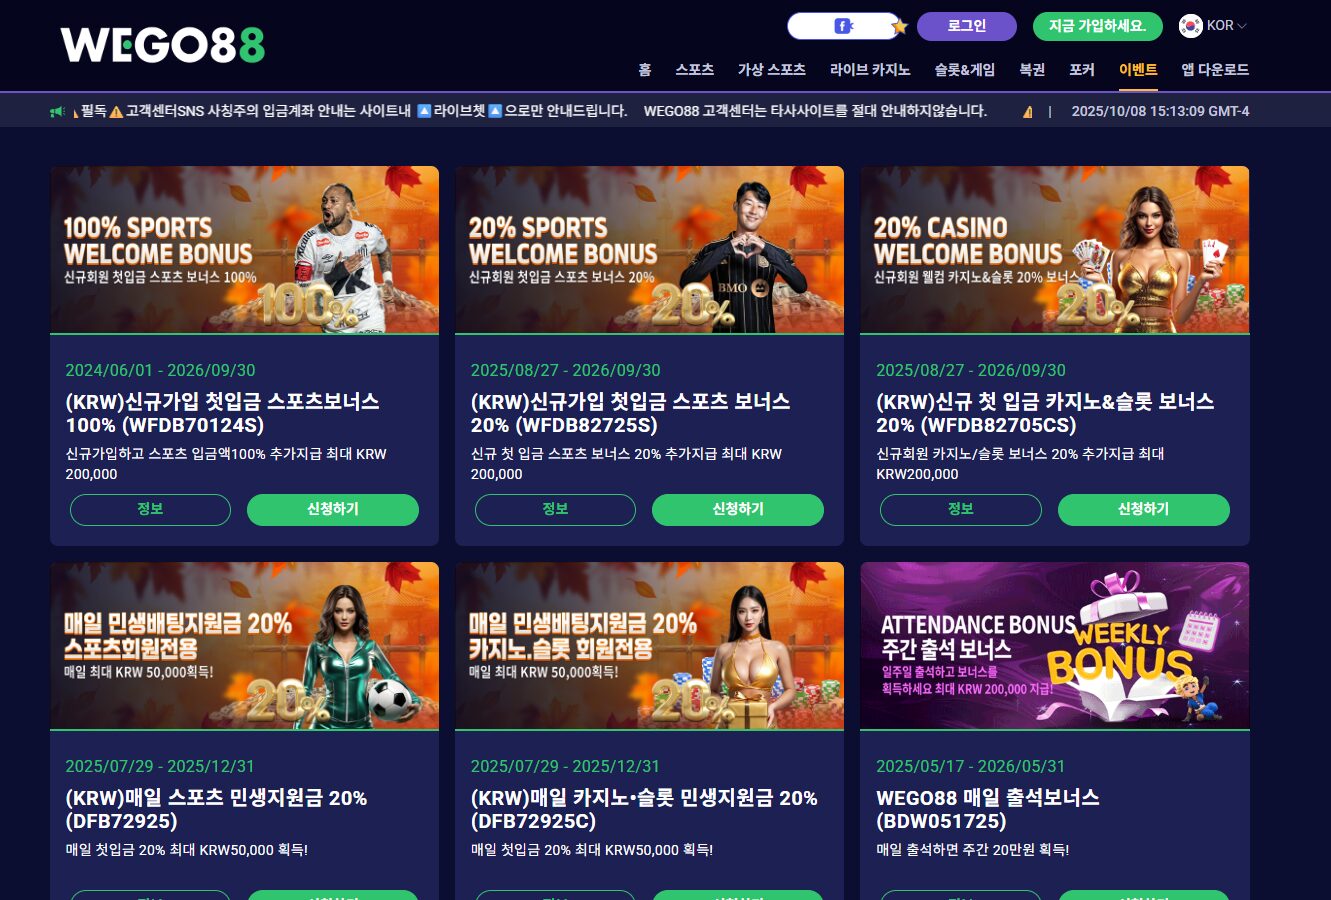The width and height of the screenshot is (1331, 900).
Task: Go to 라이브 카지노 menu
Action: click(x=870, y=69)
